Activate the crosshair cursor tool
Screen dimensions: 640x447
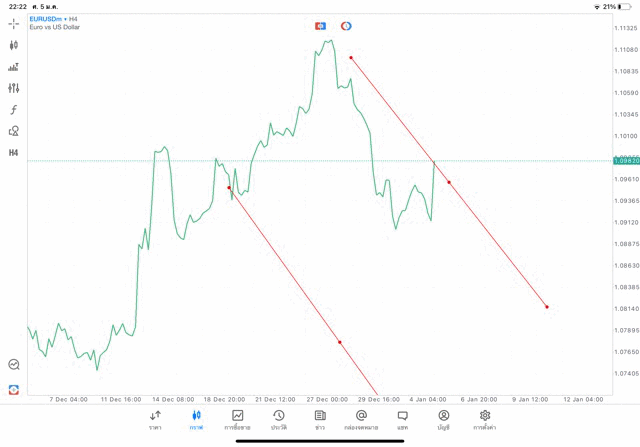tap(14, 23)
